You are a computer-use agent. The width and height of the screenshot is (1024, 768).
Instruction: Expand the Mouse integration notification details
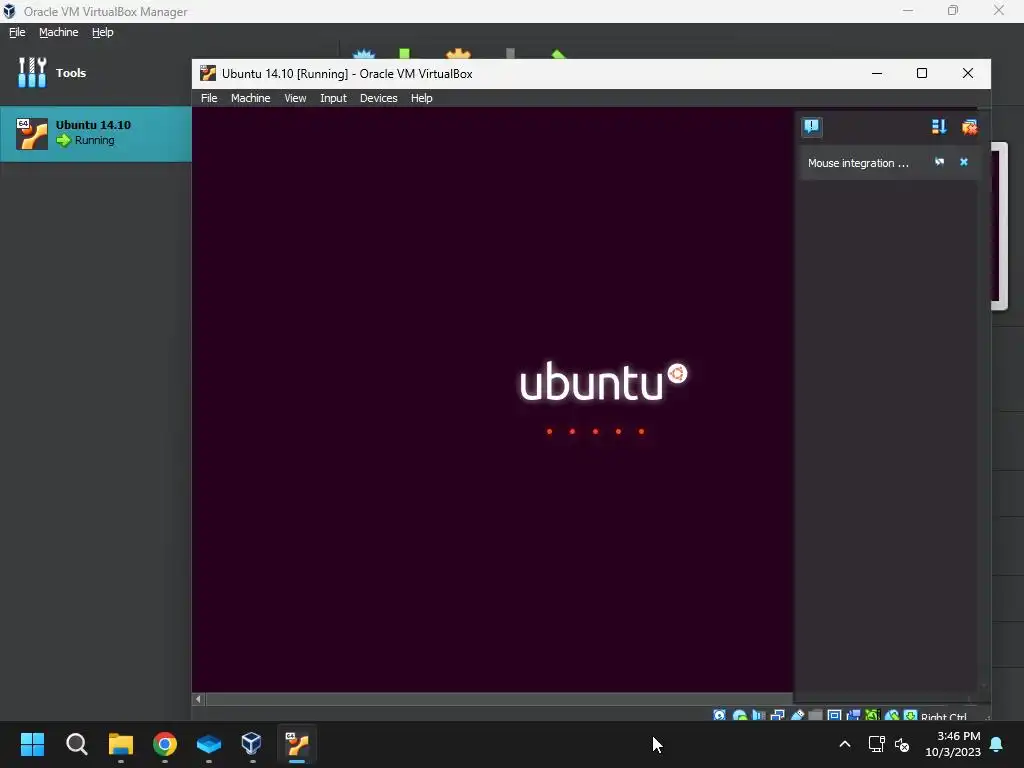click(x=940, y=162)
